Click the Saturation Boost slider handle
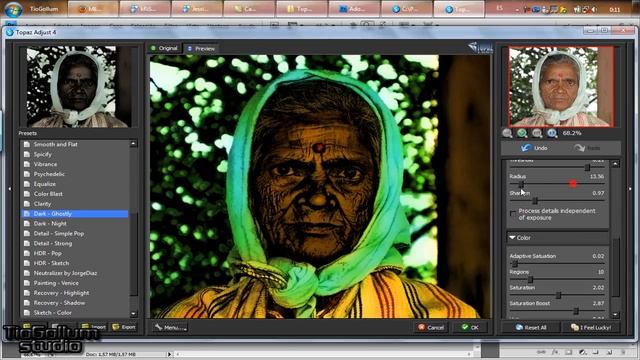Image resolution: width=640 pixels, height=360 pixels. (576, 311)
